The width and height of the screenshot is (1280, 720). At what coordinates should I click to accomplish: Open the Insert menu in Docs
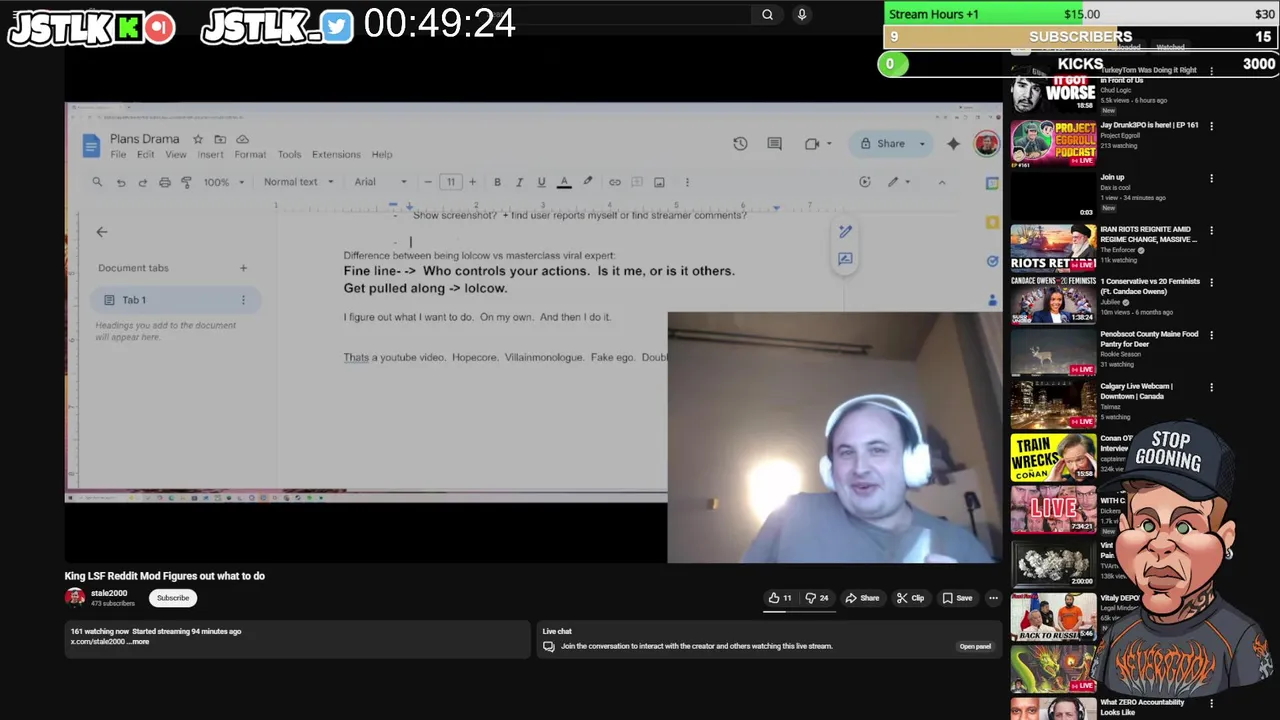coord(211,155)
